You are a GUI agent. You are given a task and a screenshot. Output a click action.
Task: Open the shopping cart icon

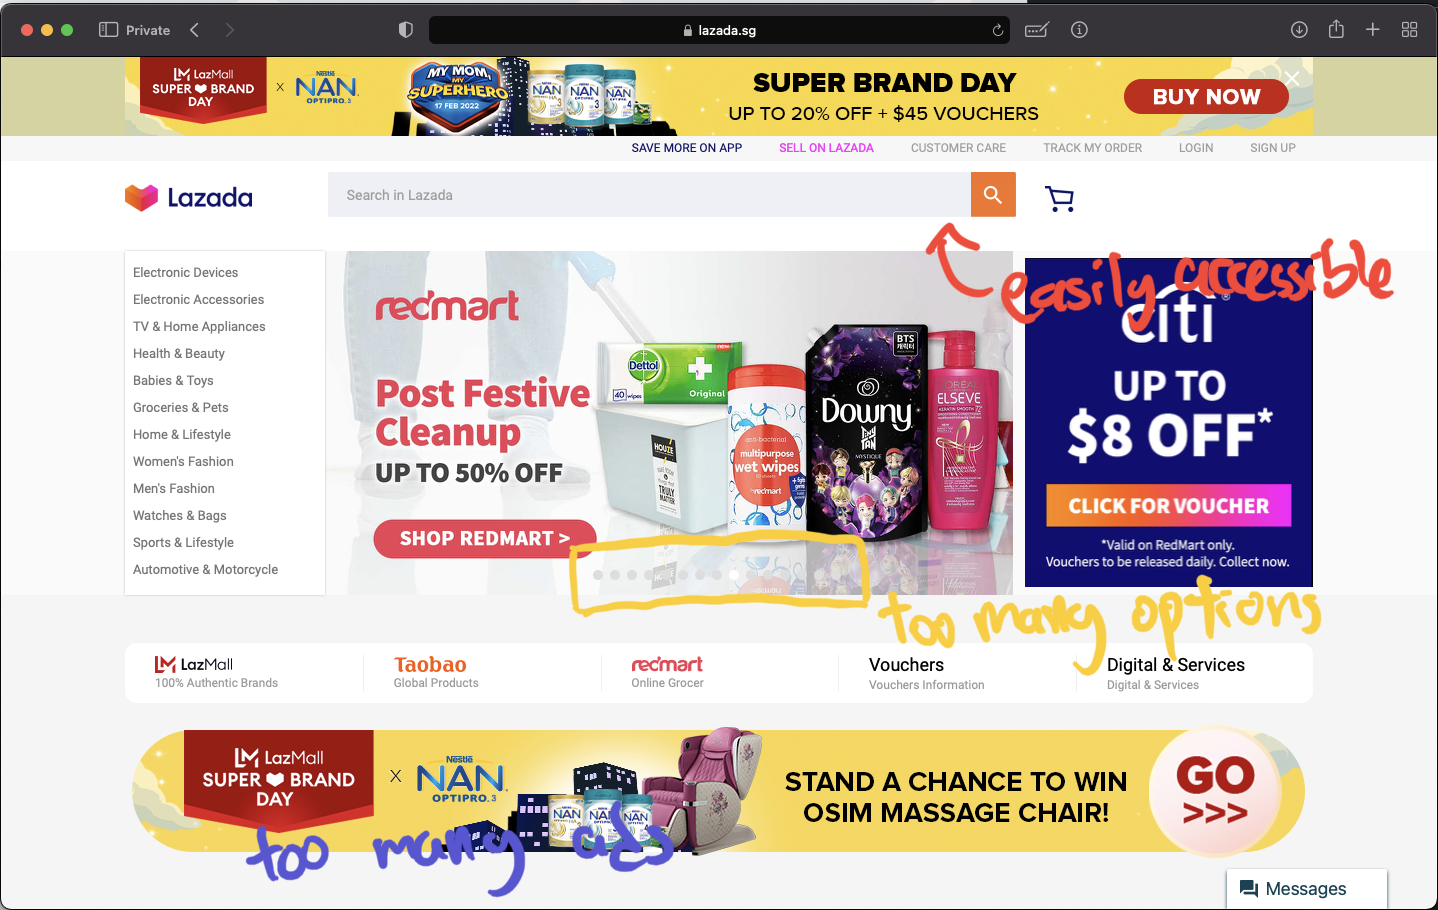(x=1059, y=198)
